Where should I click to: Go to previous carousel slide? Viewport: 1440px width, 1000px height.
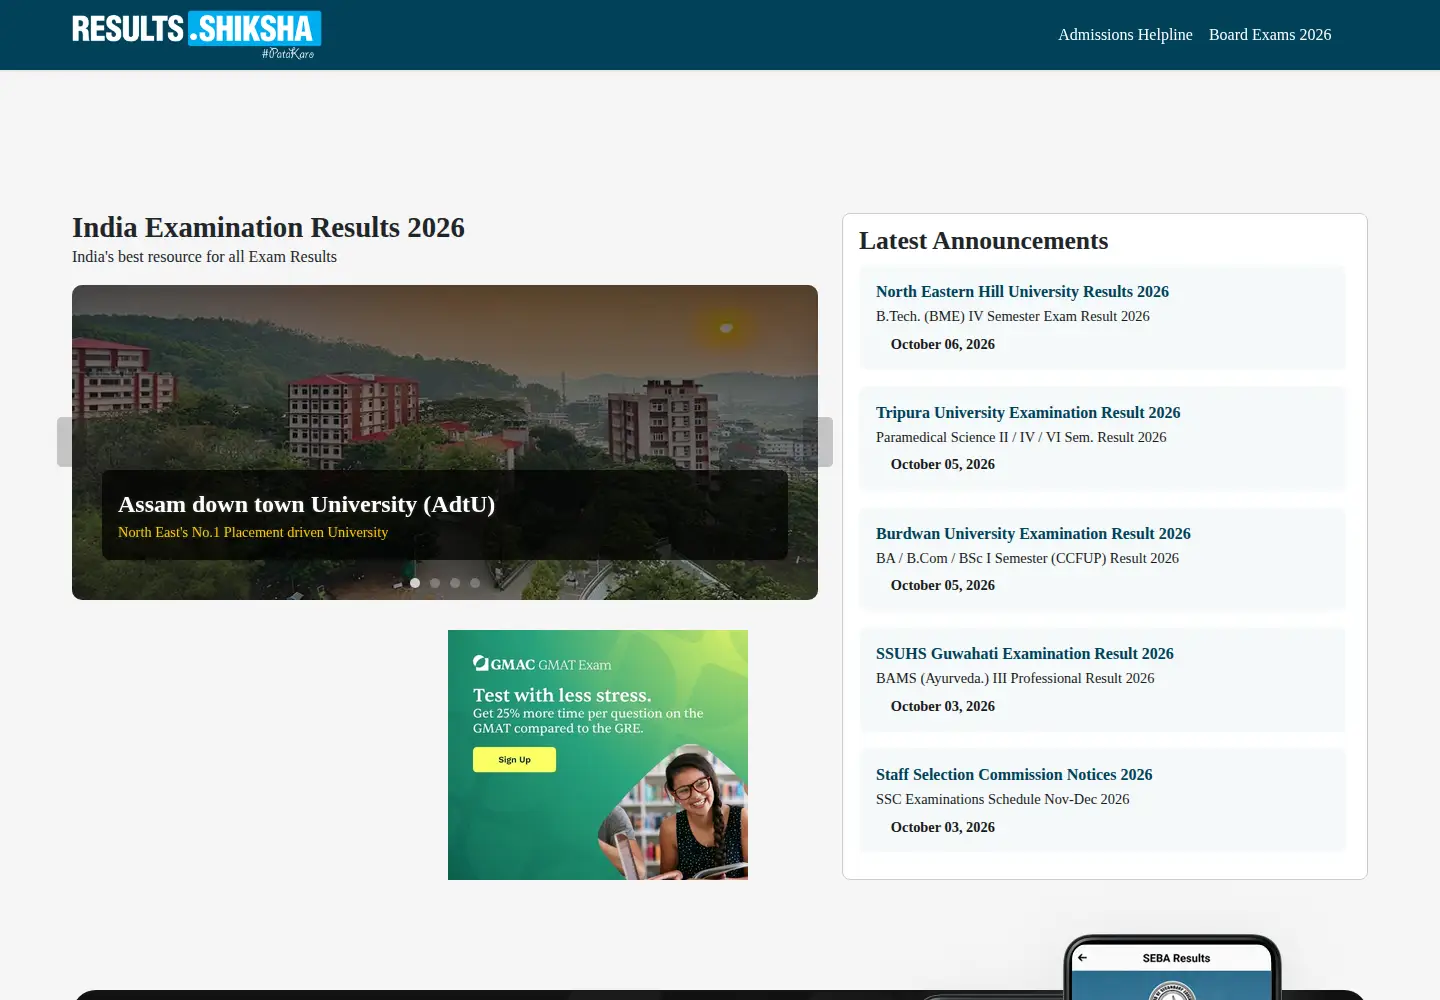click(65, 442)
